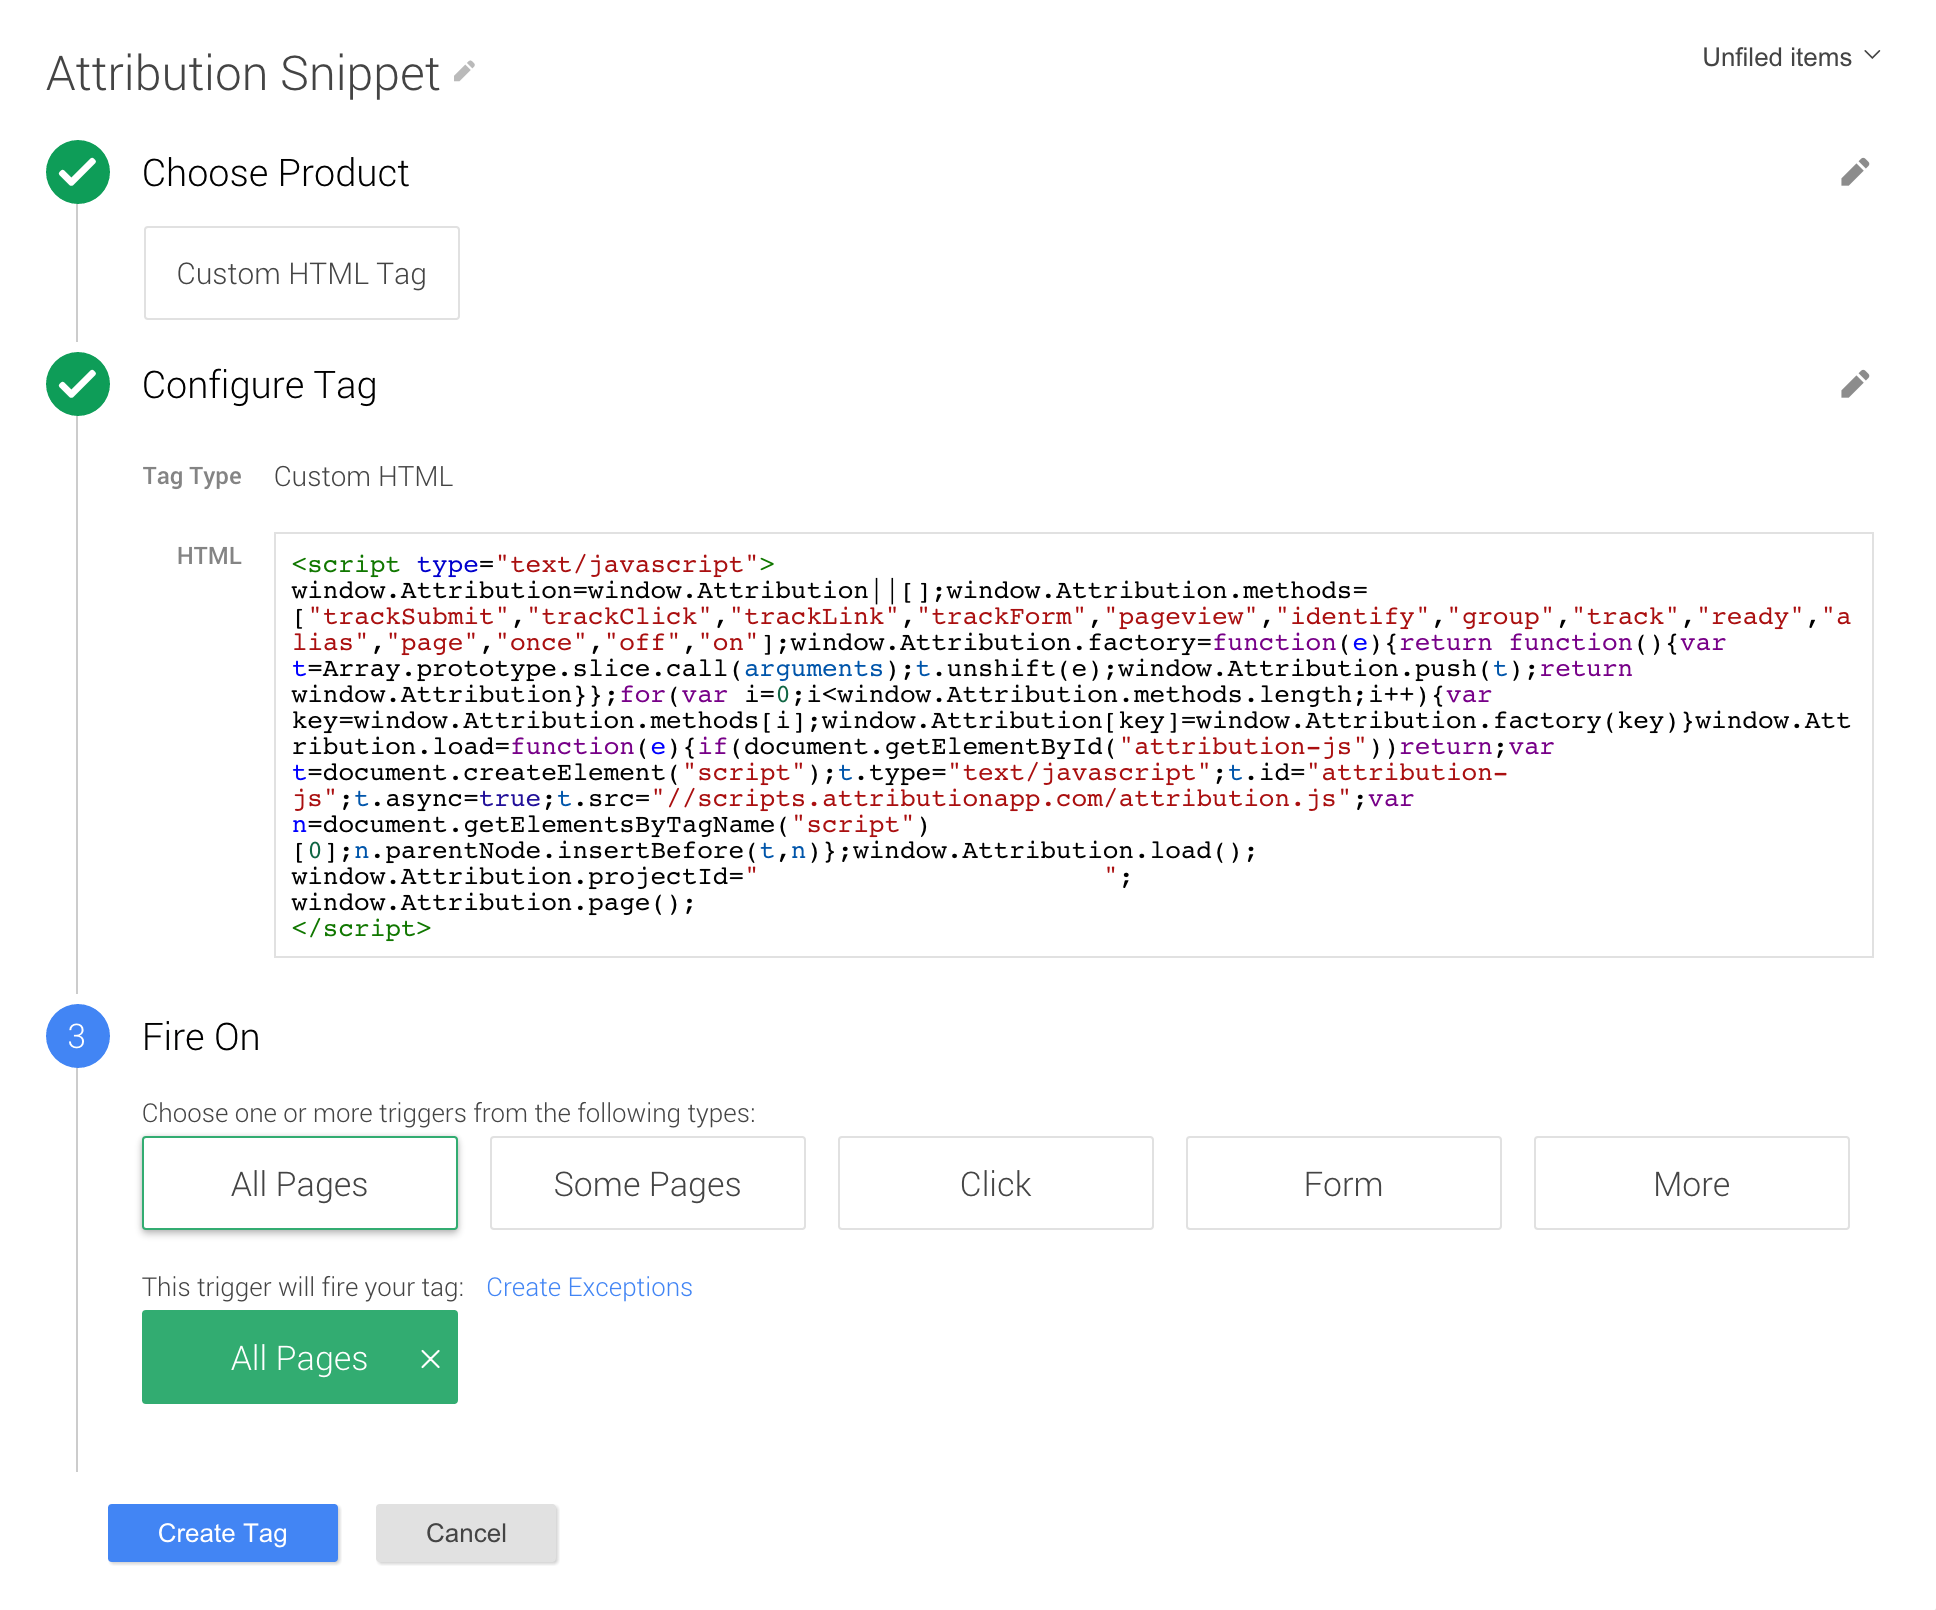The image size is (1936, 1610).
Task: Click pencil icon next to Attribution Snippet title
Action: click(x=464, y=72)
